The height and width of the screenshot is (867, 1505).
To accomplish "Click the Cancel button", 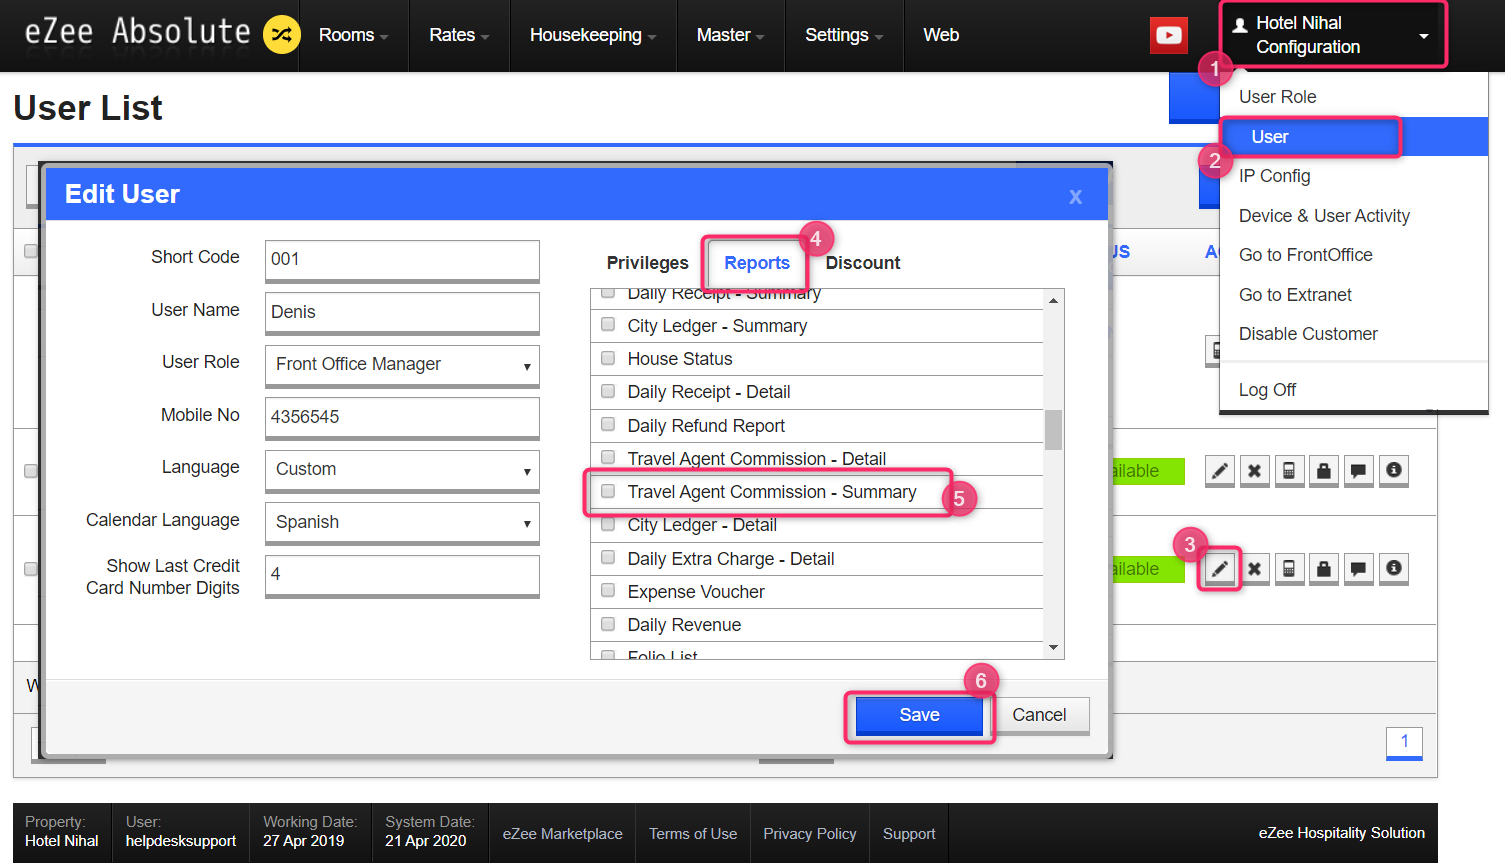I will (x=1039, y=716).
